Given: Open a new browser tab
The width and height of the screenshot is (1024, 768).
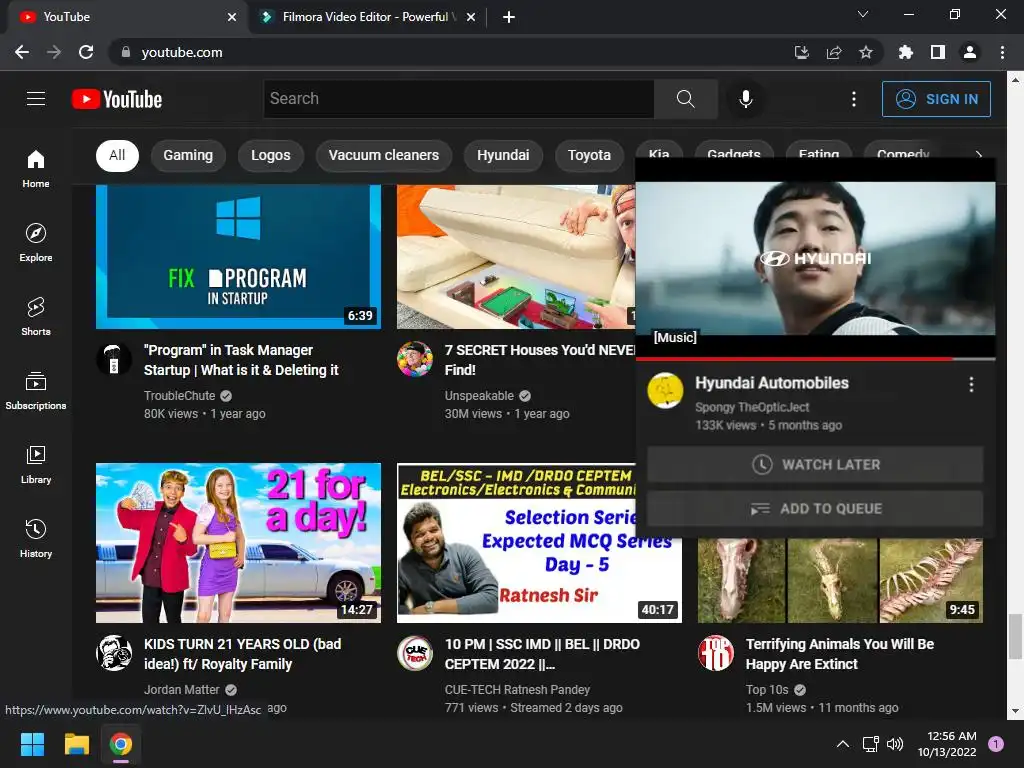Looking at the screenshot, I should [509, 17].
